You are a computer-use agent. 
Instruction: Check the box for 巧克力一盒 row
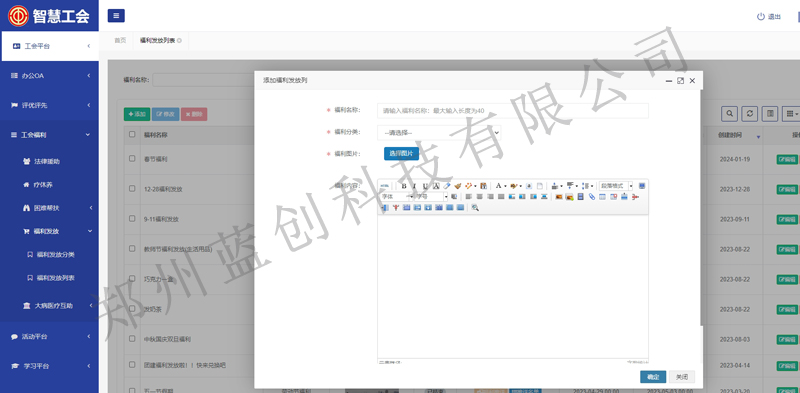tap(132, 279)
